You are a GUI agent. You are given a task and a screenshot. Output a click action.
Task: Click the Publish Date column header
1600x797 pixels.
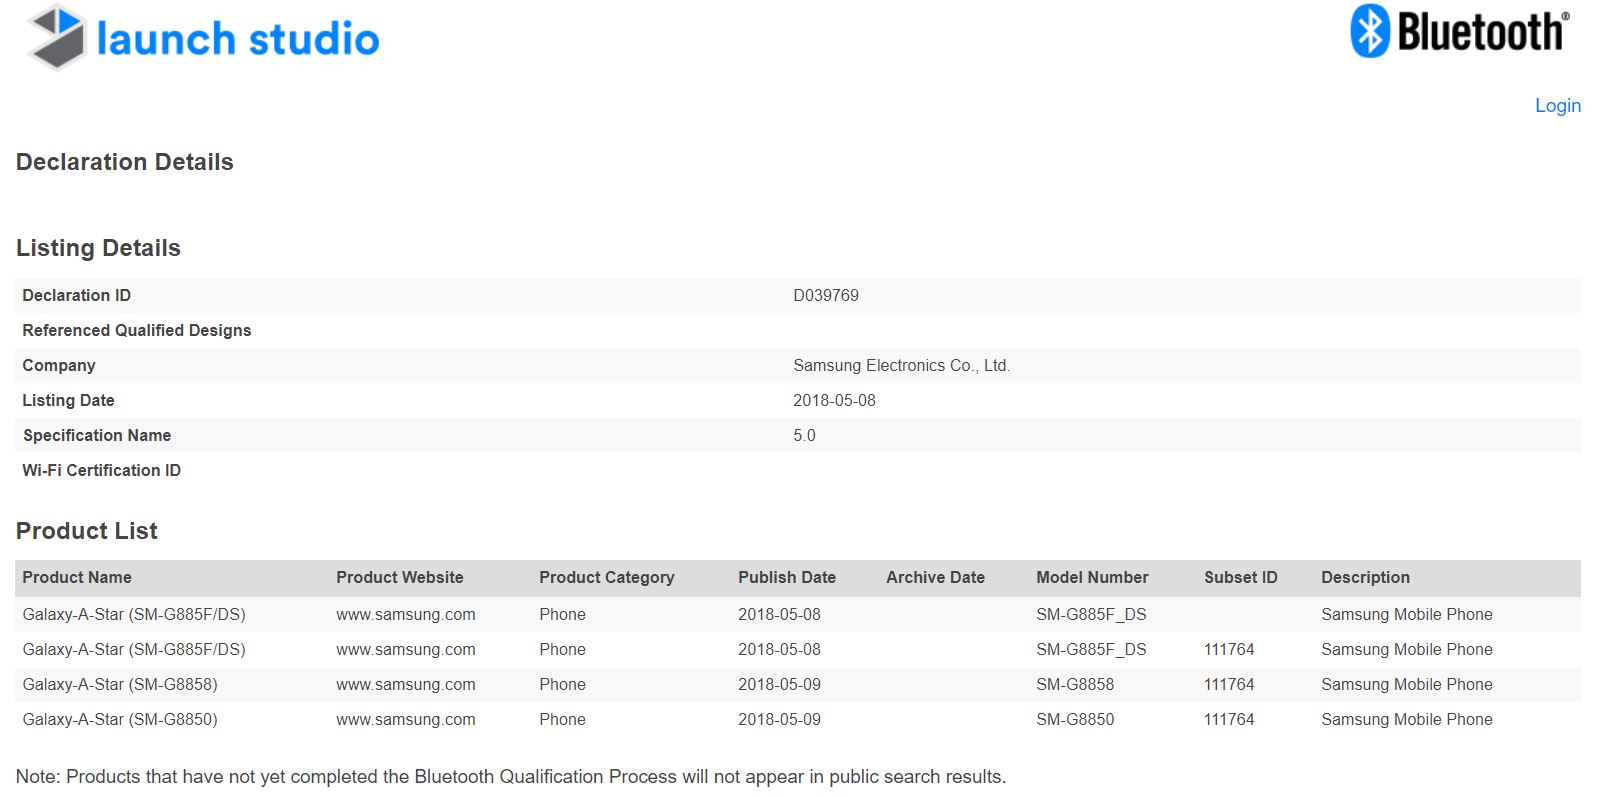click(x=786, y=577)
